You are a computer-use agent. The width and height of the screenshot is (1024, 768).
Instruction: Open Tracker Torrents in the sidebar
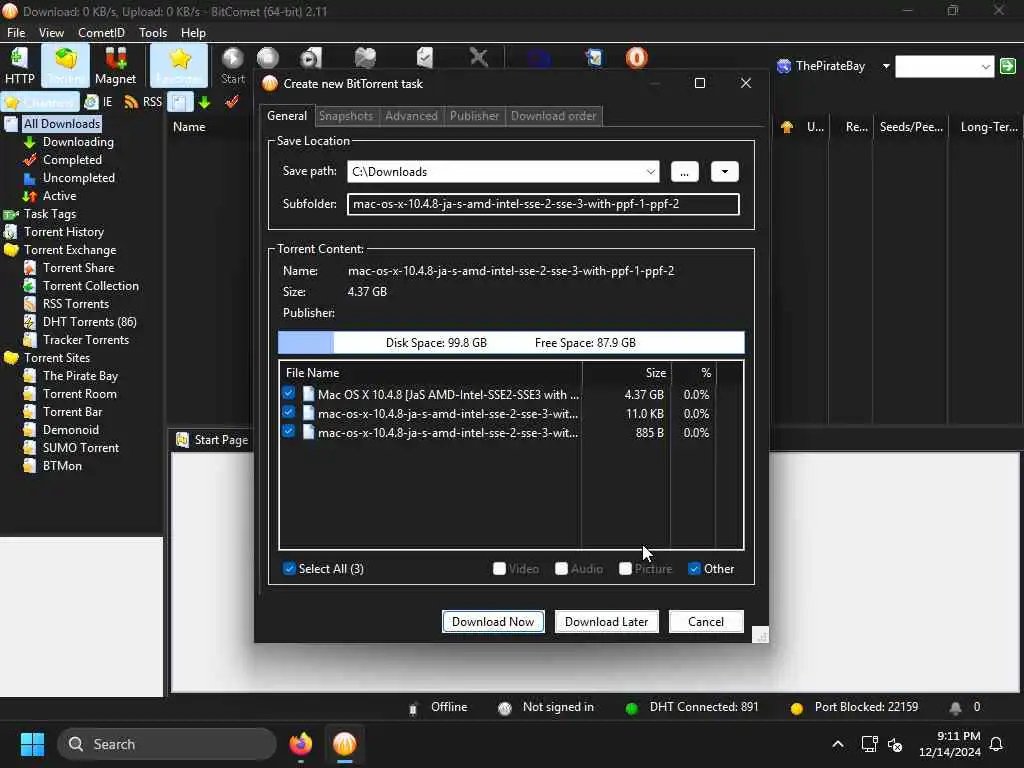[86, 340]
